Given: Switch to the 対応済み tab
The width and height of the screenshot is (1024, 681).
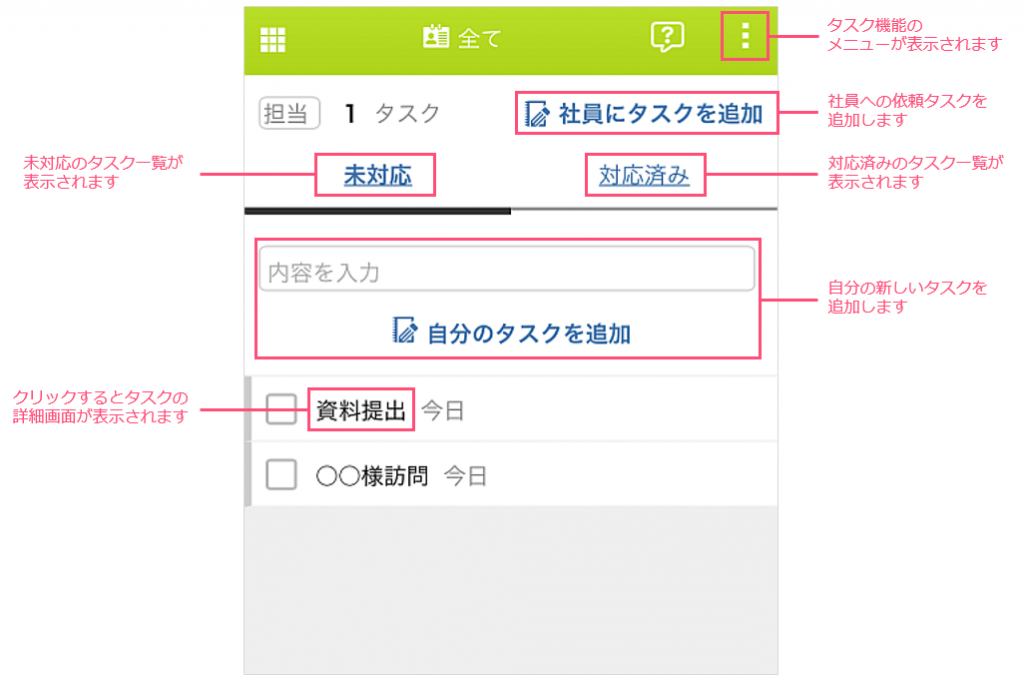Looking at the screenshot, I should [644, 175].
